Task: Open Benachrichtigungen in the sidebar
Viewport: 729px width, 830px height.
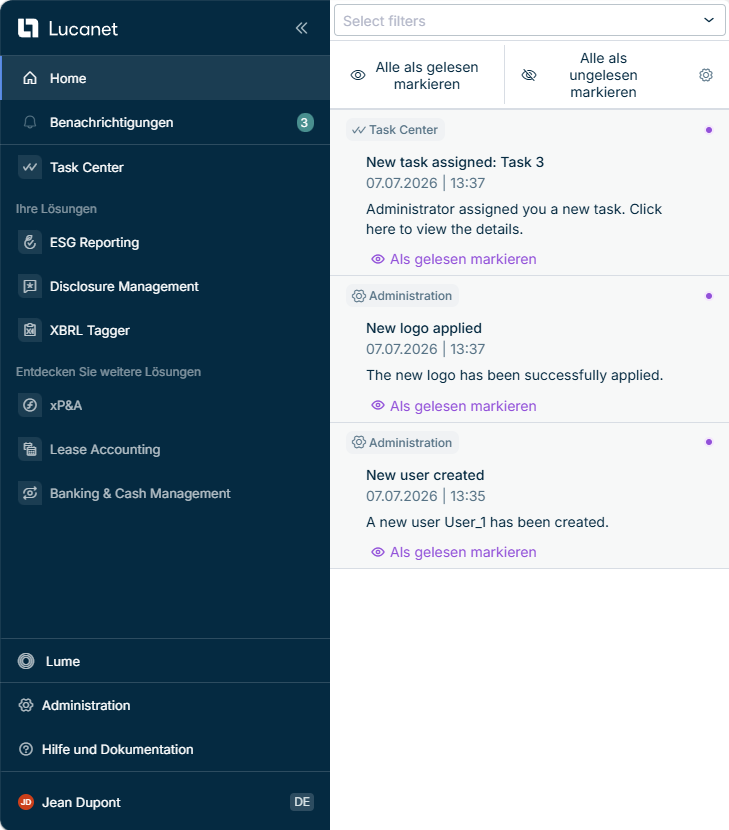Action: click(x=165, y=122)
